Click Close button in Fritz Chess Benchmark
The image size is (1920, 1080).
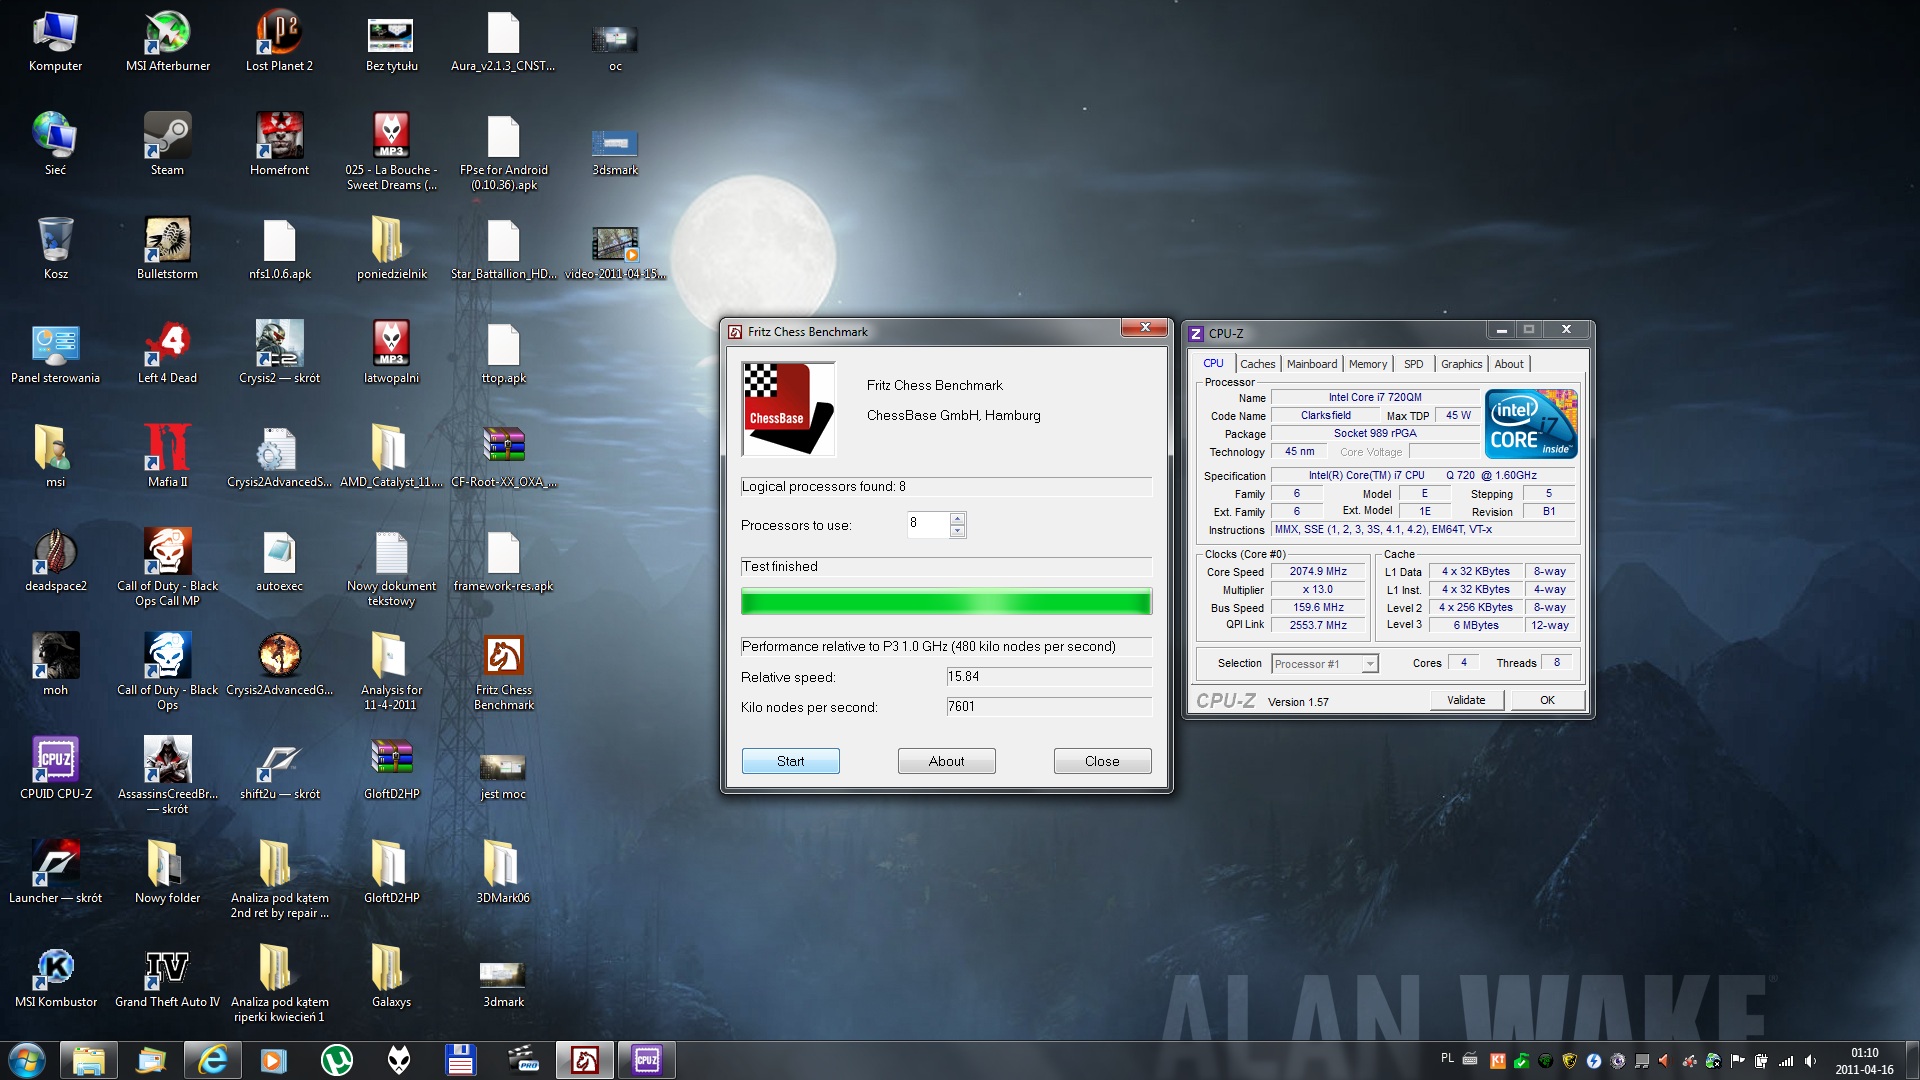point(1102,761)
